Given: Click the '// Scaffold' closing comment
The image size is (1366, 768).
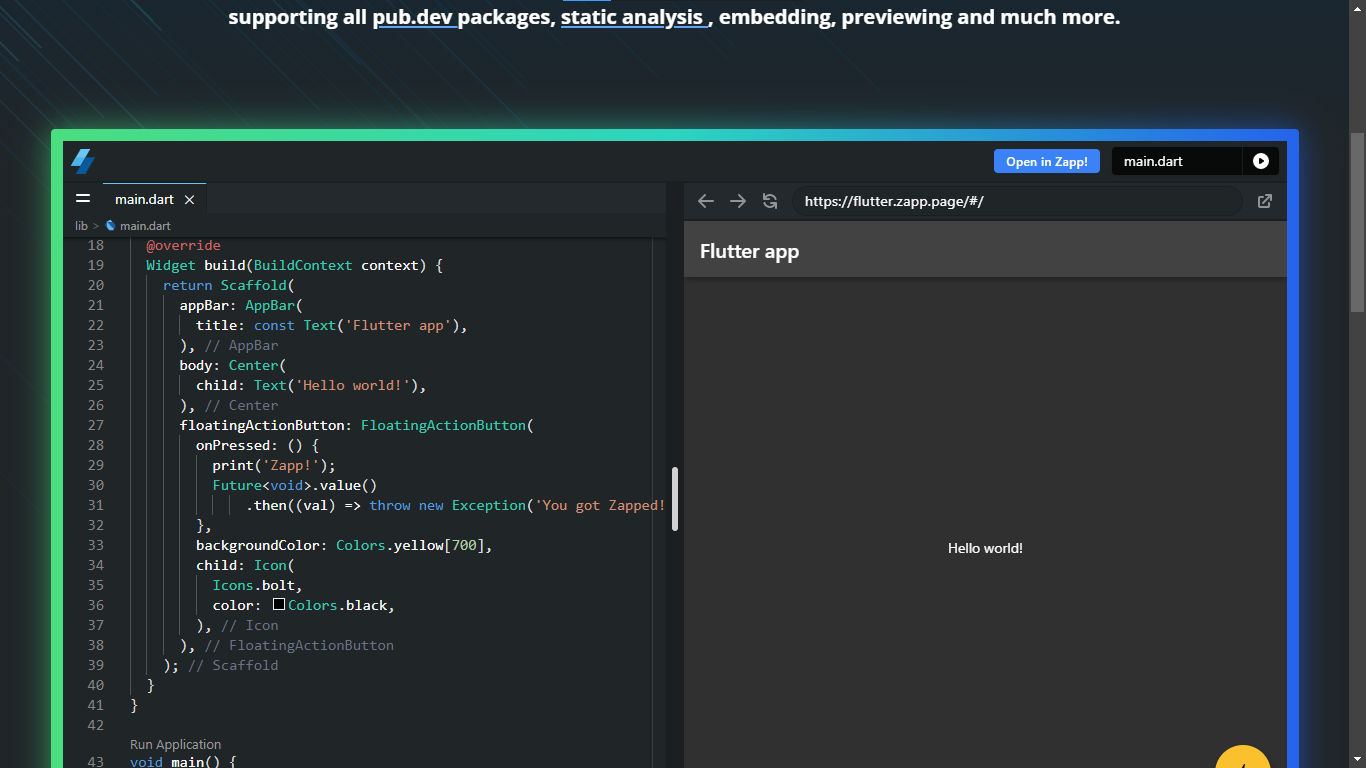Looking at the screenshot, I should pyautogui.click(x=233, y=665).
